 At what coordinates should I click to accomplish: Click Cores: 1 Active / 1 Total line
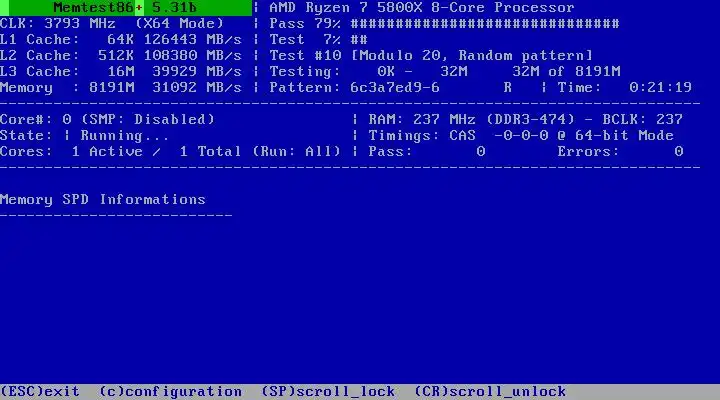(x=170, y=152)
